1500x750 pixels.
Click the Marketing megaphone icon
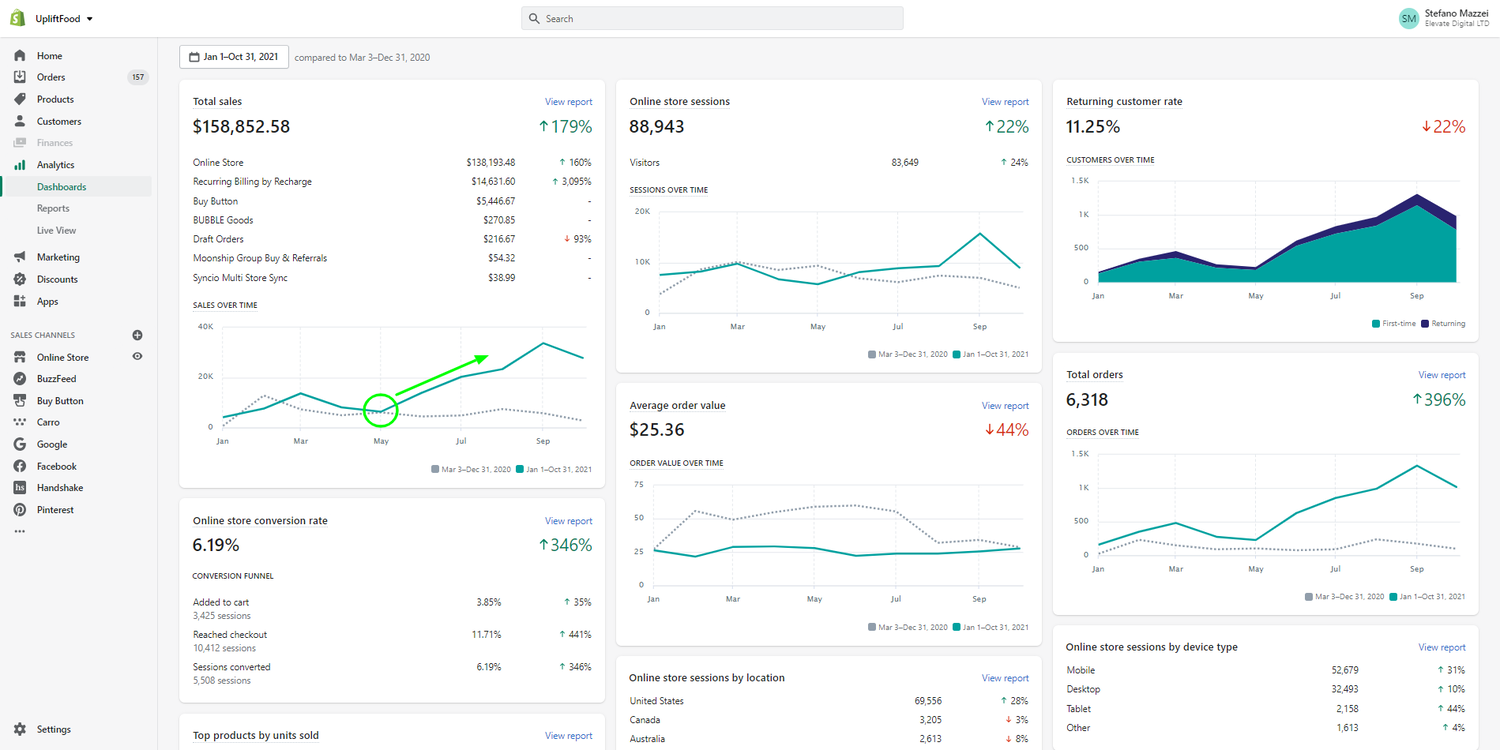click(x=19, y=257)
